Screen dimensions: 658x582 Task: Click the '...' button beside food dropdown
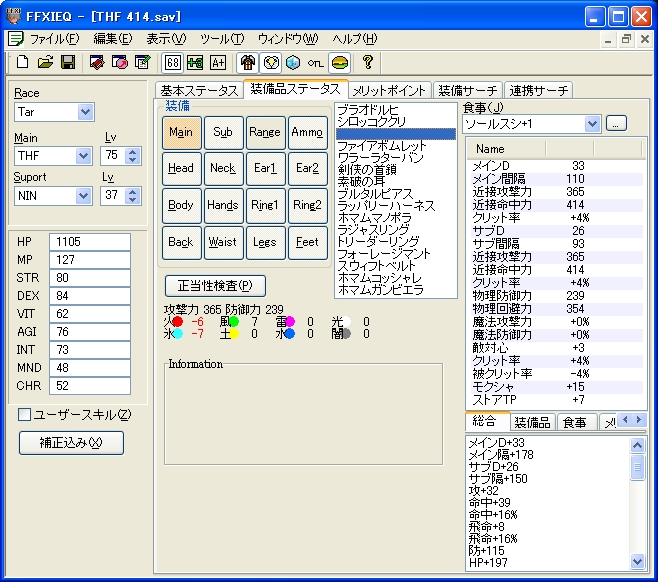(x=616, y=124)
